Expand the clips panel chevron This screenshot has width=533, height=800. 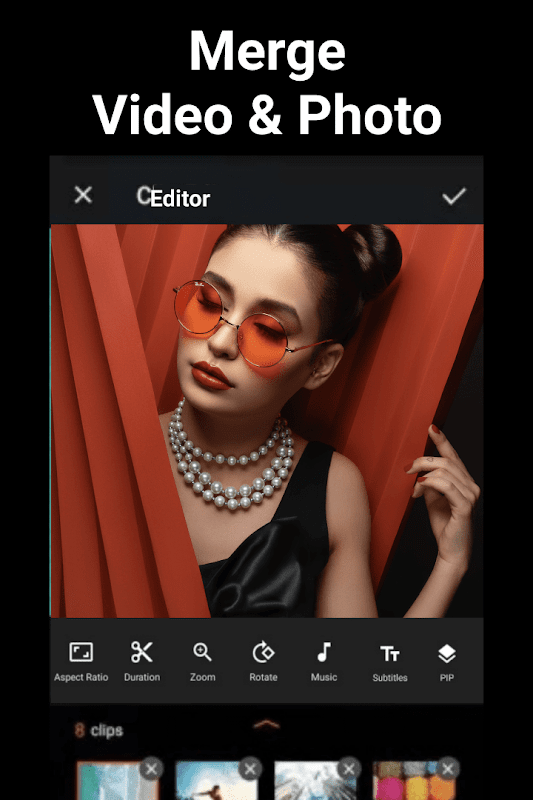point(266,724)
